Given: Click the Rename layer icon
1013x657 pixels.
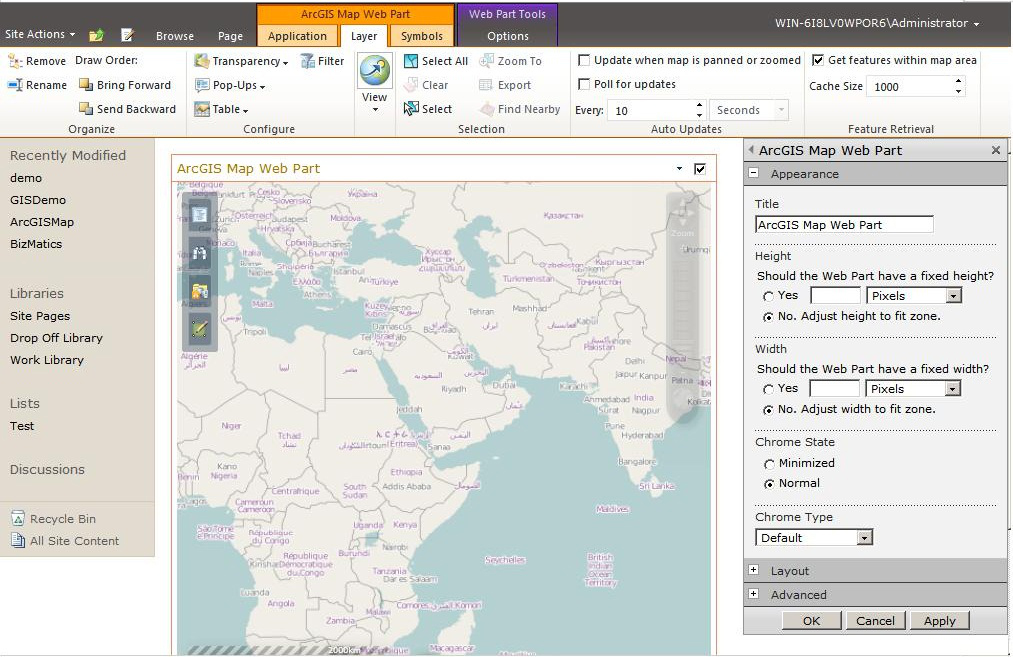Looking at the screenshot, I should 15,85.
